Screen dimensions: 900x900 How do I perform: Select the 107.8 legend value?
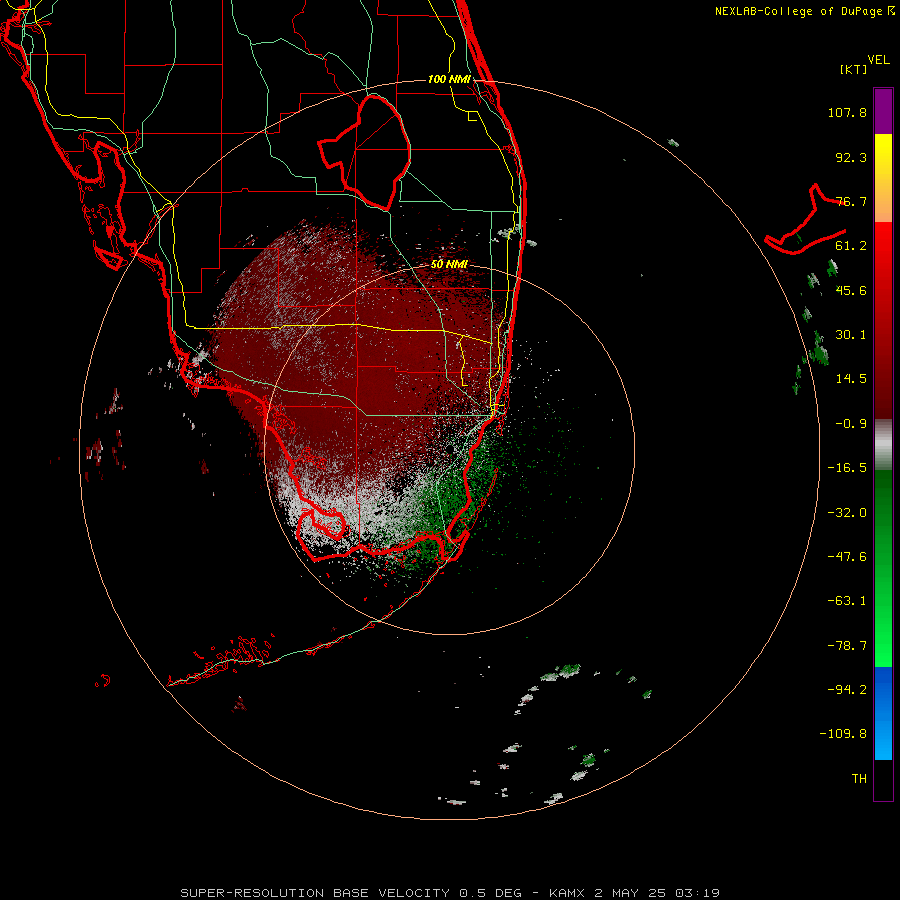[847, 112]
